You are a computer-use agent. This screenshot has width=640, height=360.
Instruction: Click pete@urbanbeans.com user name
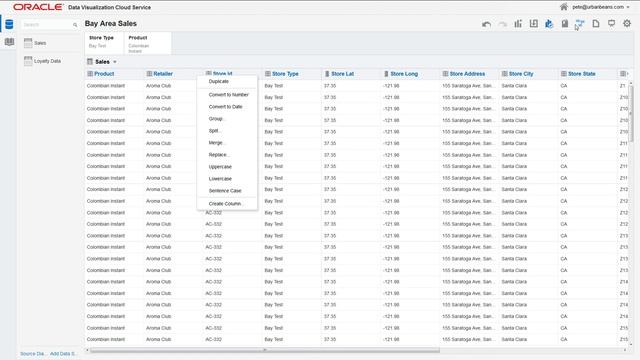(598, 7)
